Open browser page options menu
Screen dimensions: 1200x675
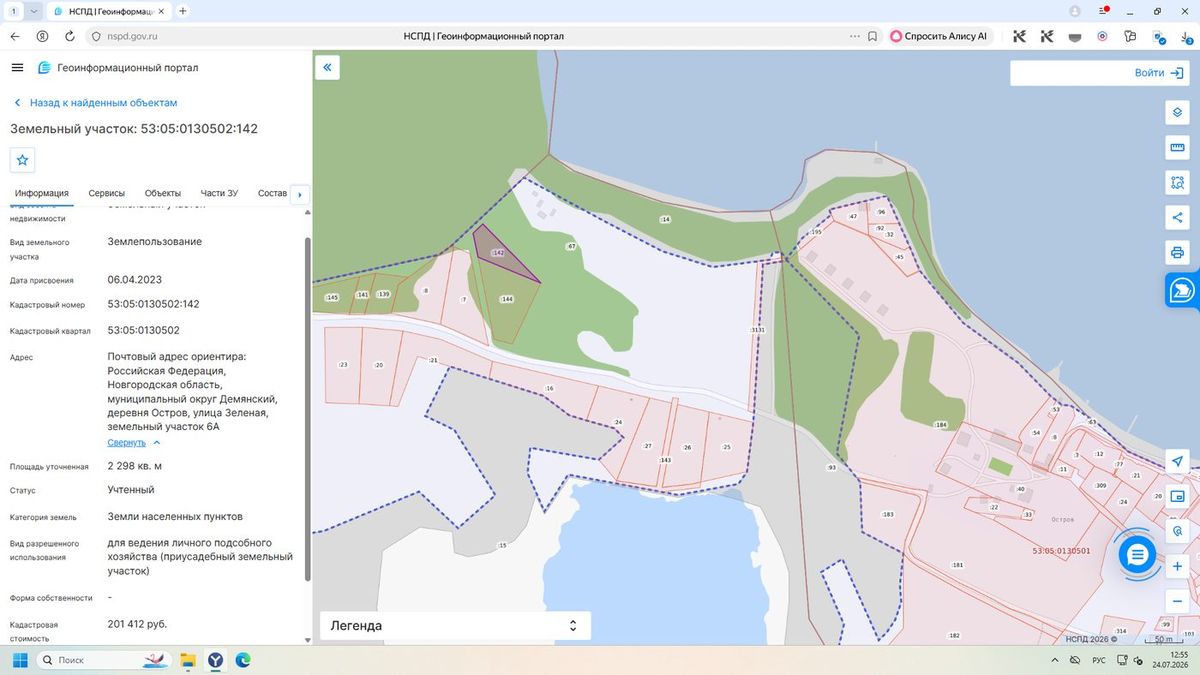(854, 36)
